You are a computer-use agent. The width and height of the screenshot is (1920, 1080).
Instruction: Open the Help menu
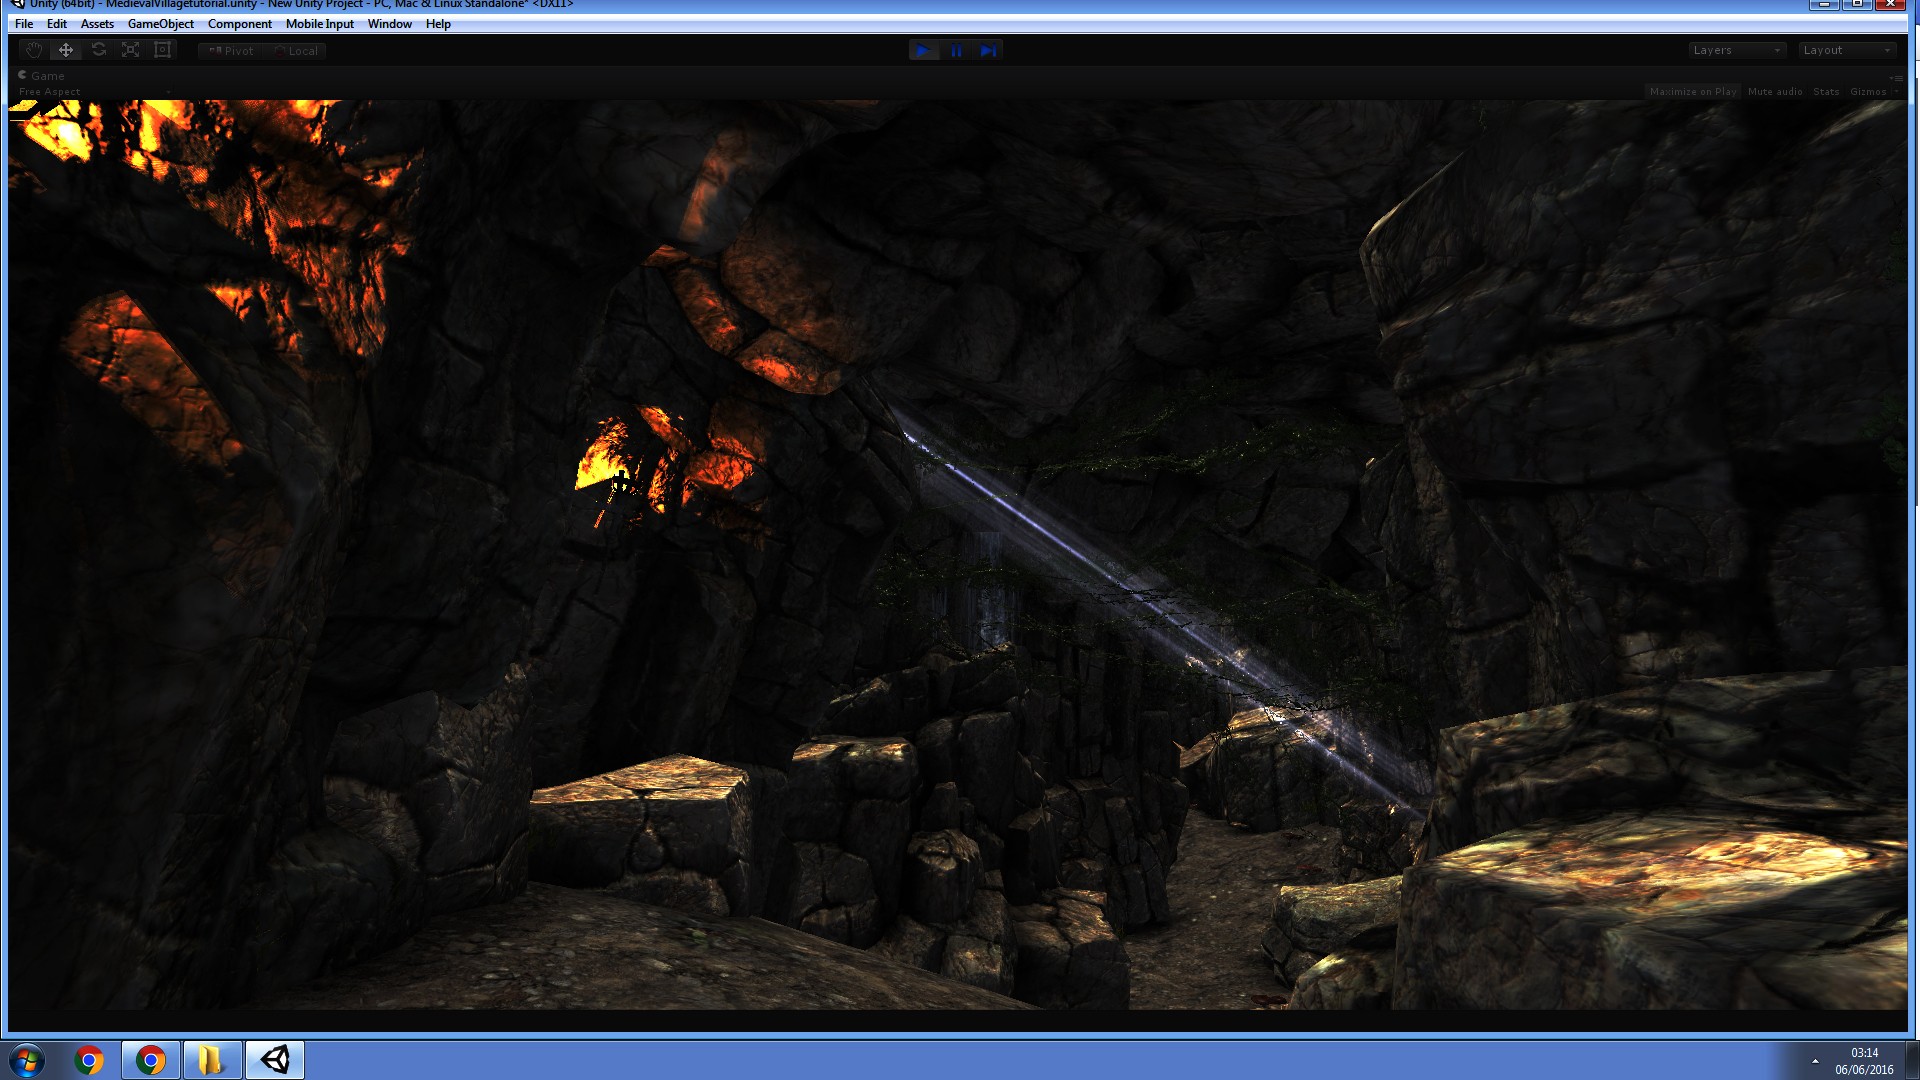click(438, 24)
